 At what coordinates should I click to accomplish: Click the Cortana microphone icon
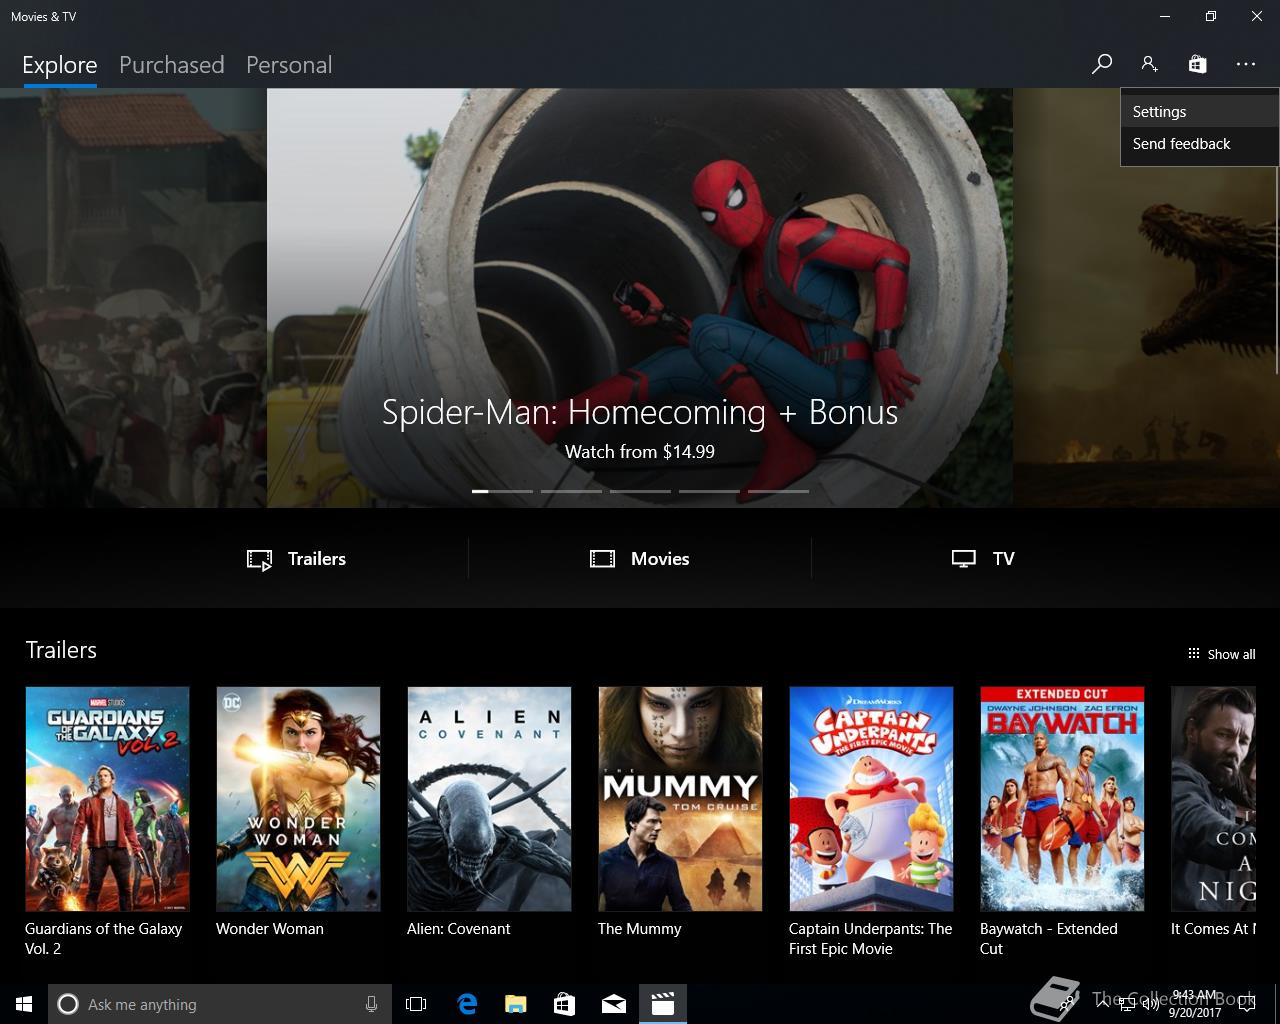[x=371, y=1004]
